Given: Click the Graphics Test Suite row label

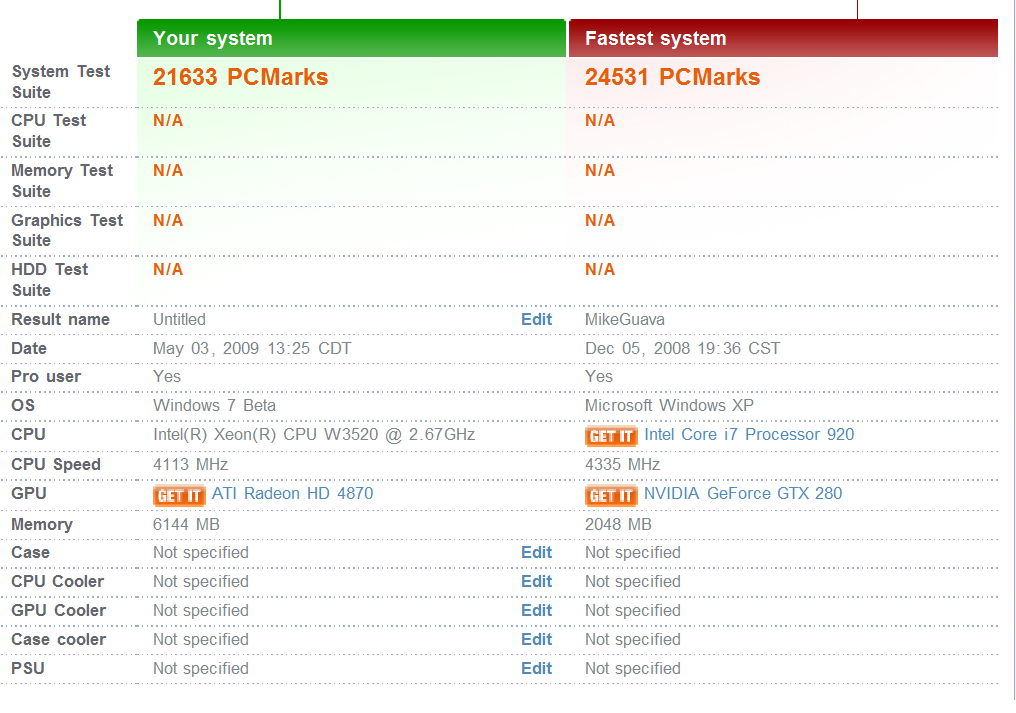Looking at the screenshot, I should point(67,230).
